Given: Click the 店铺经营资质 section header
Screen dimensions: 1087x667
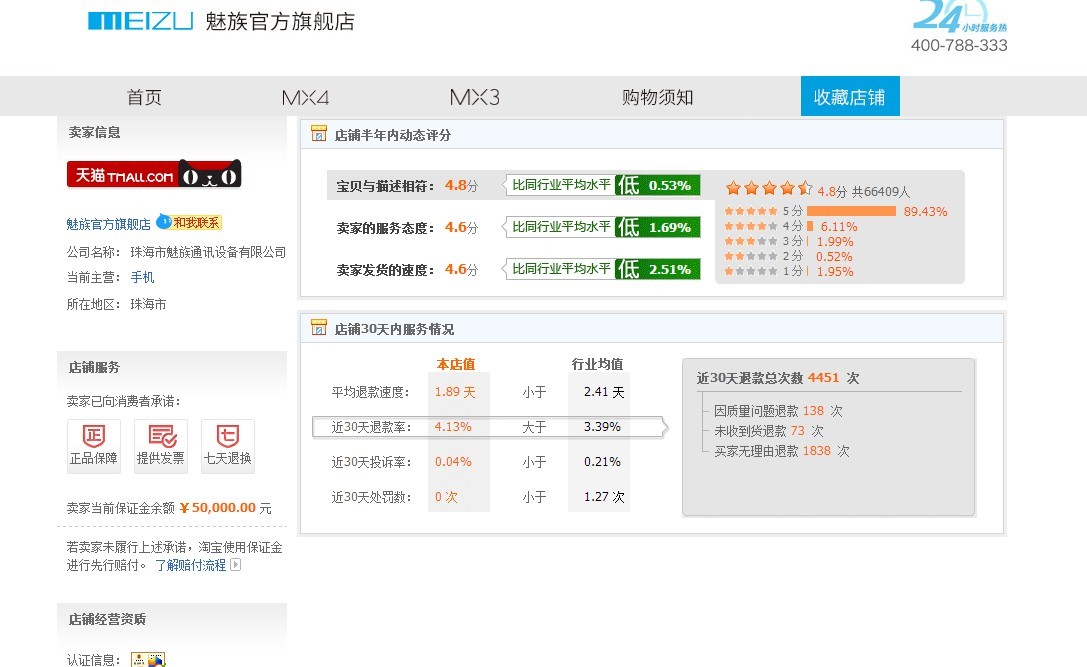Looking at the screenshot, I should pyautogui.click(x=107, y=619).
